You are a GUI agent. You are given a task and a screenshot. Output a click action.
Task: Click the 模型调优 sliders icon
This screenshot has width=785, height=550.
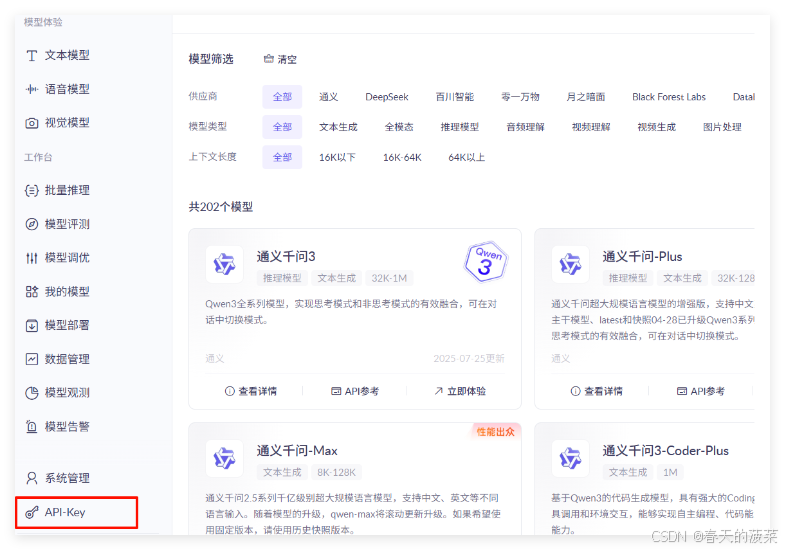(x=32, y=258)
